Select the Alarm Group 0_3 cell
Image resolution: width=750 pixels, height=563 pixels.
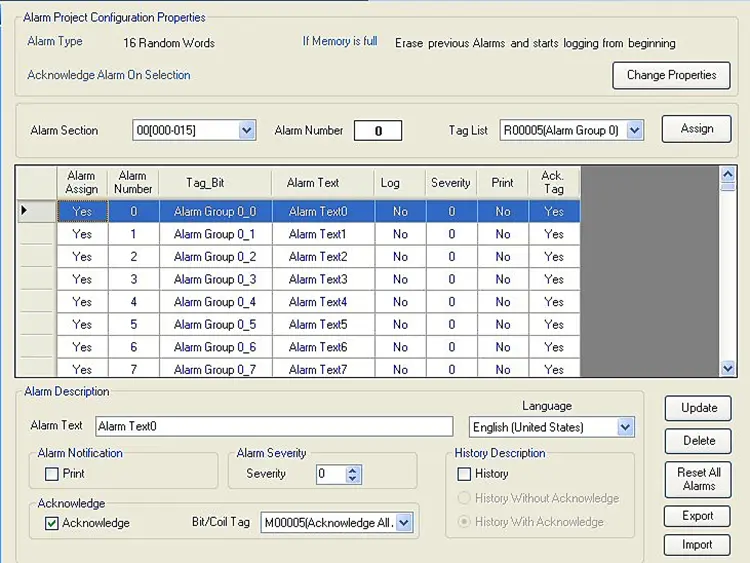tap(215, 279)
